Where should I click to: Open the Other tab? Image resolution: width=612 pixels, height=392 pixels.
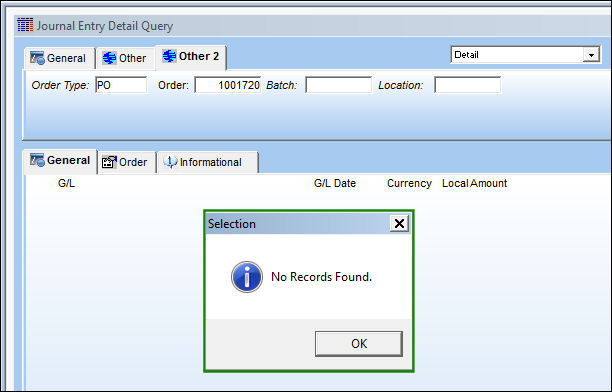125,59
